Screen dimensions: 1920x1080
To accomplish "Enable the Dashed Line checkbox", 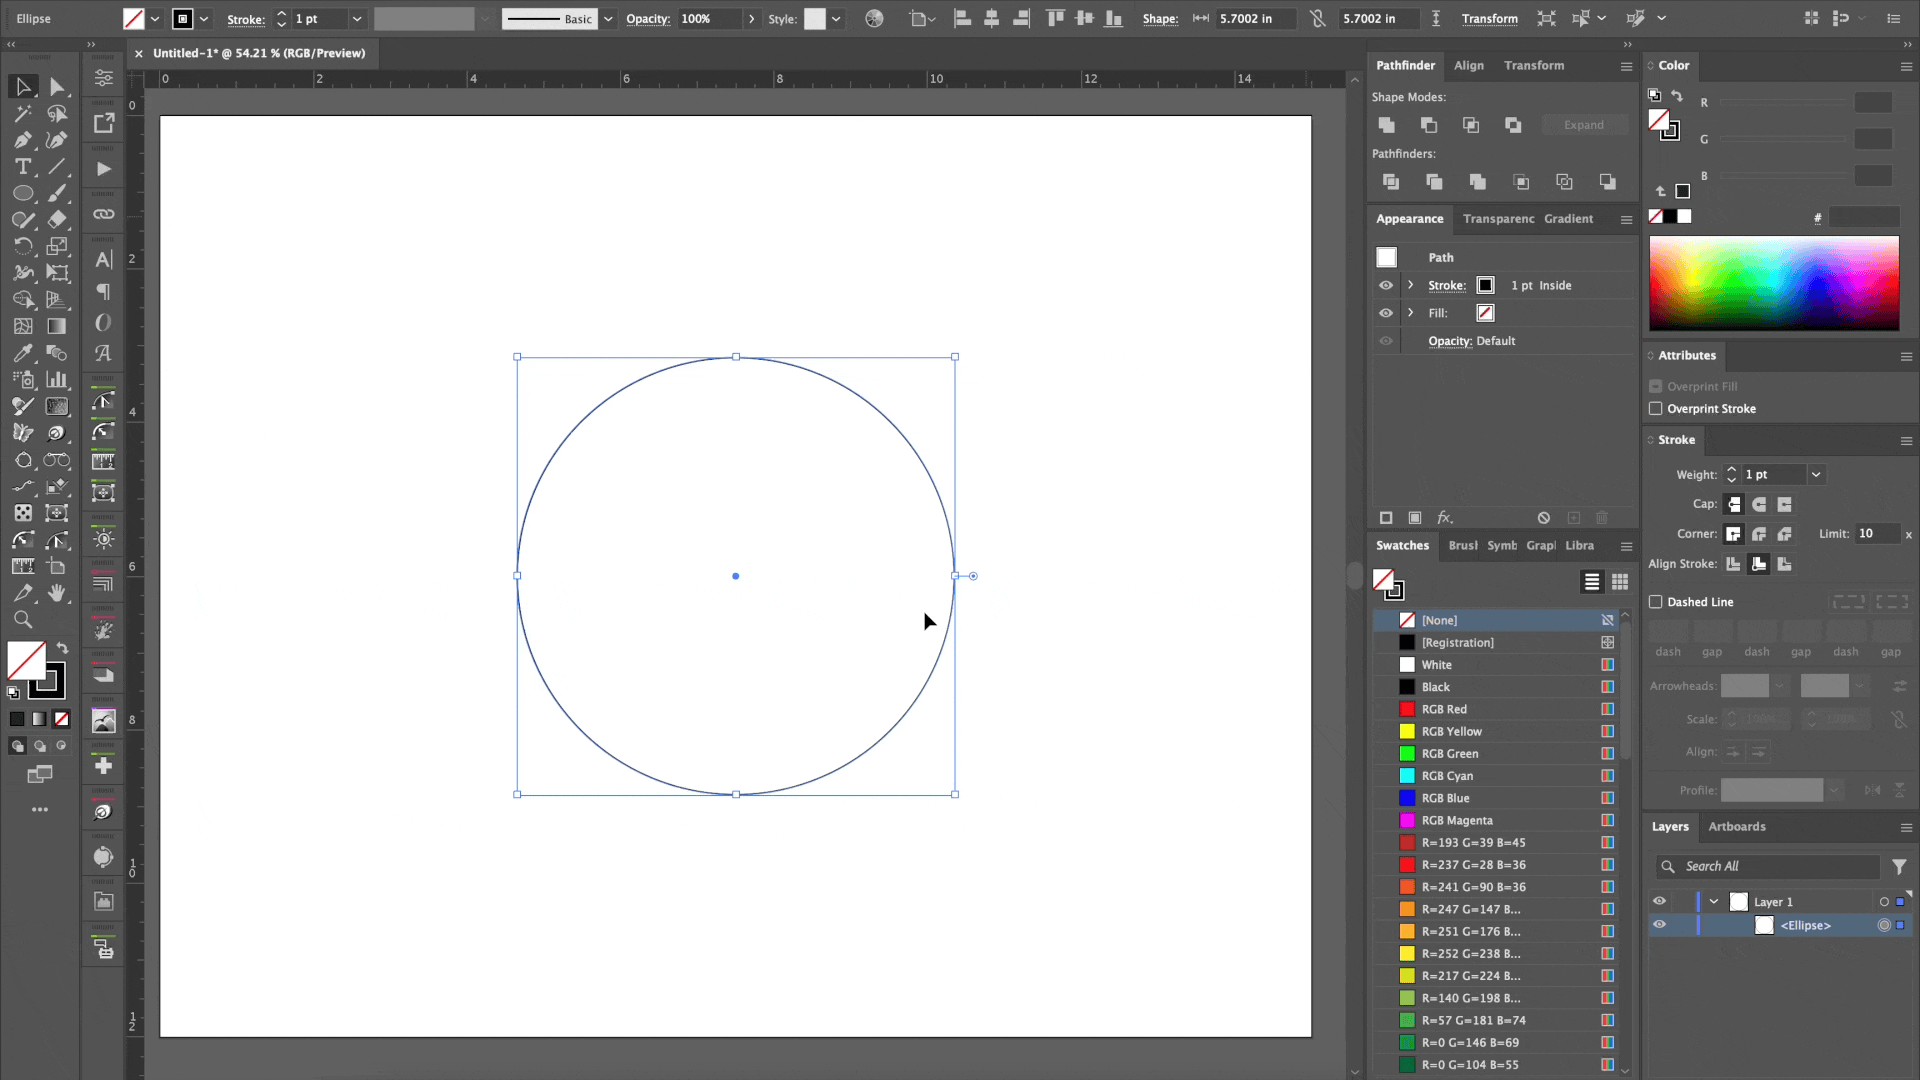I will point(1656,602).
